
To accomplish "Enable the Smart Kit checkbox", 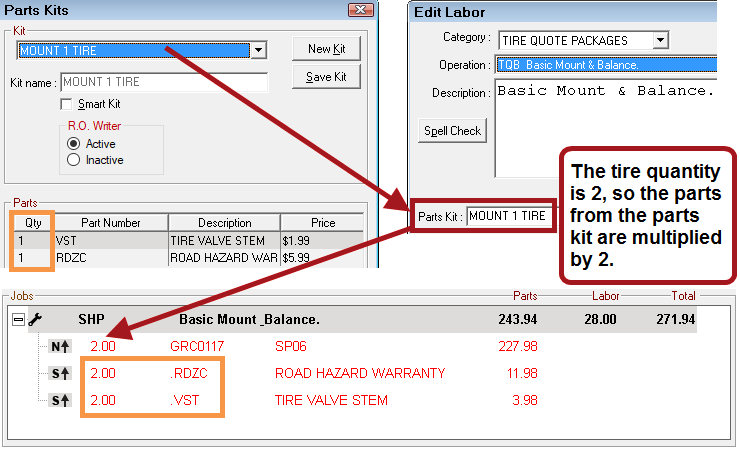I will pos(67,104).
